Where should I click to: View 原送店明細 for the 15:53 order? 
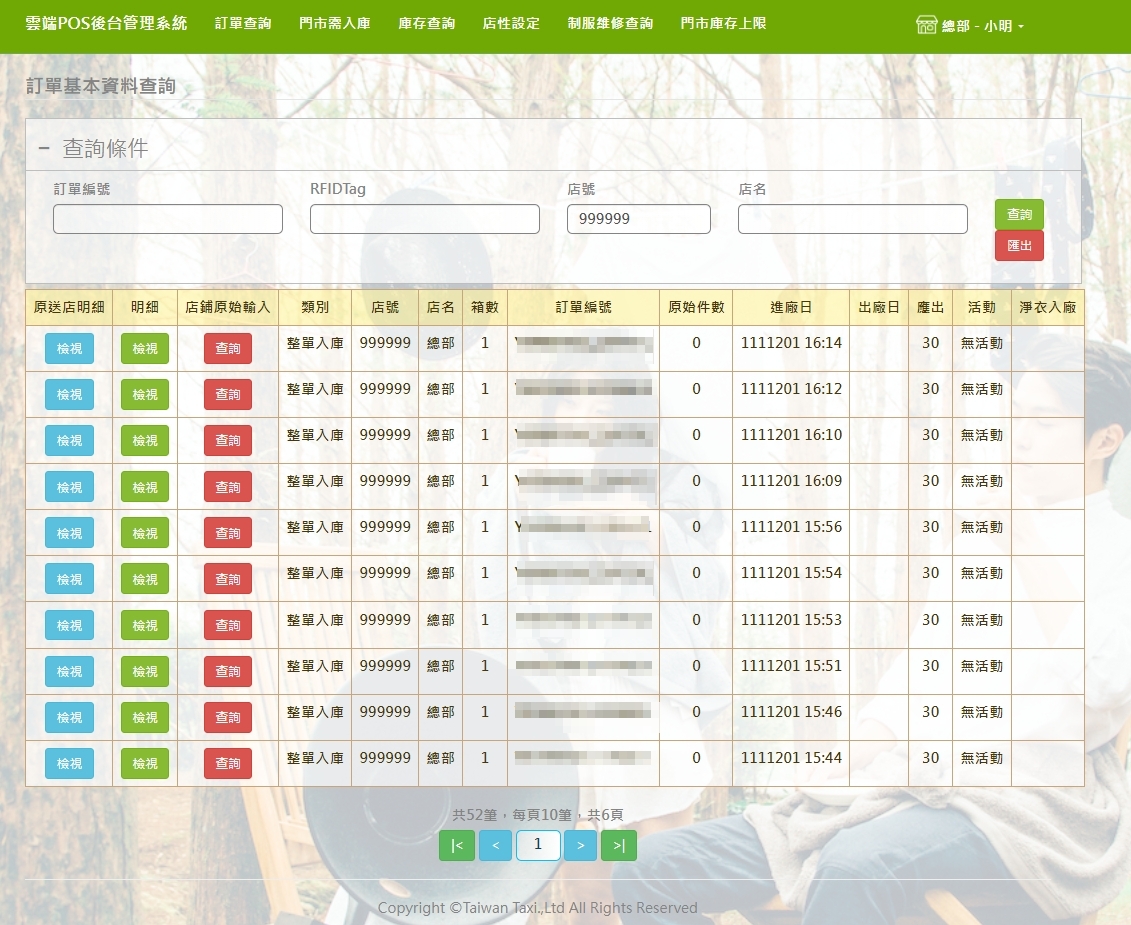point(69,626)
